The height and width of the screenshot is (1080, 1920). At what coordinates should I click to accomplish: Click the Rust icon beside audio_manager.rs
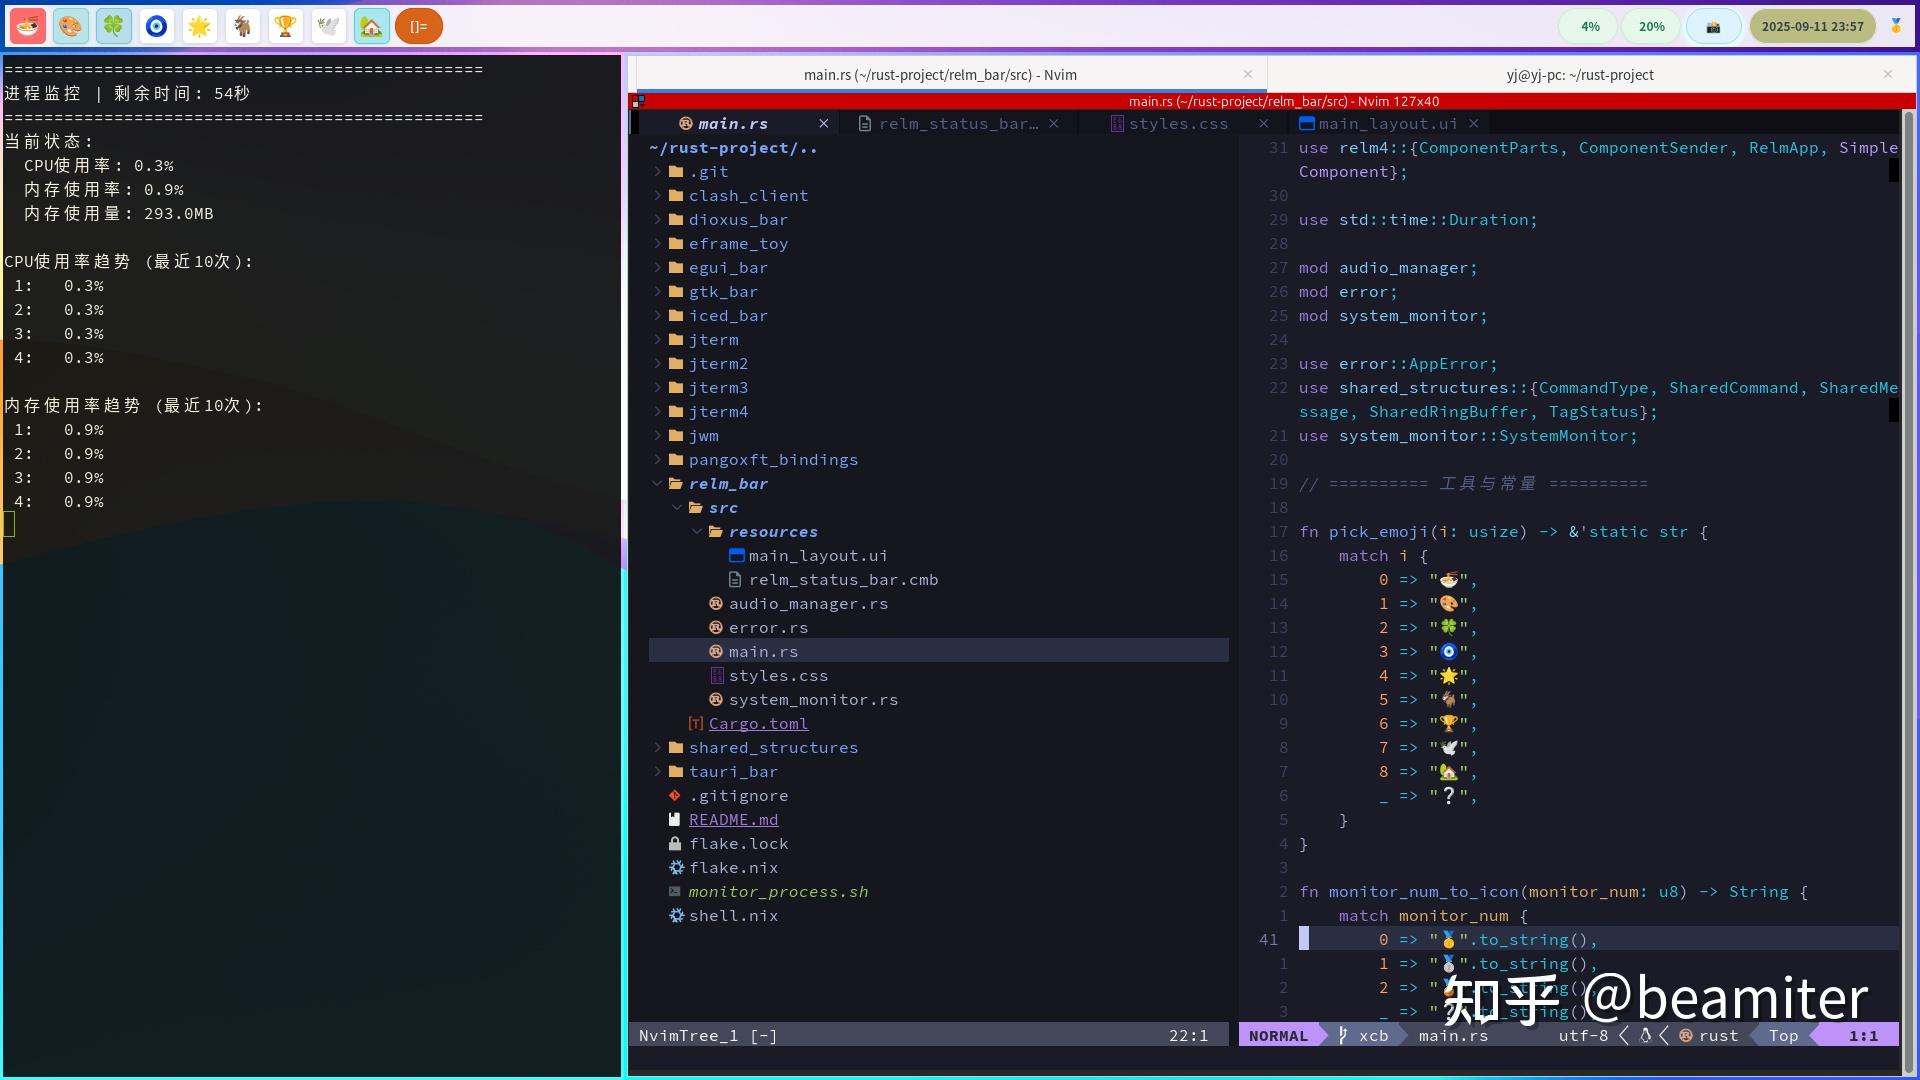click(x=716, y=604)
